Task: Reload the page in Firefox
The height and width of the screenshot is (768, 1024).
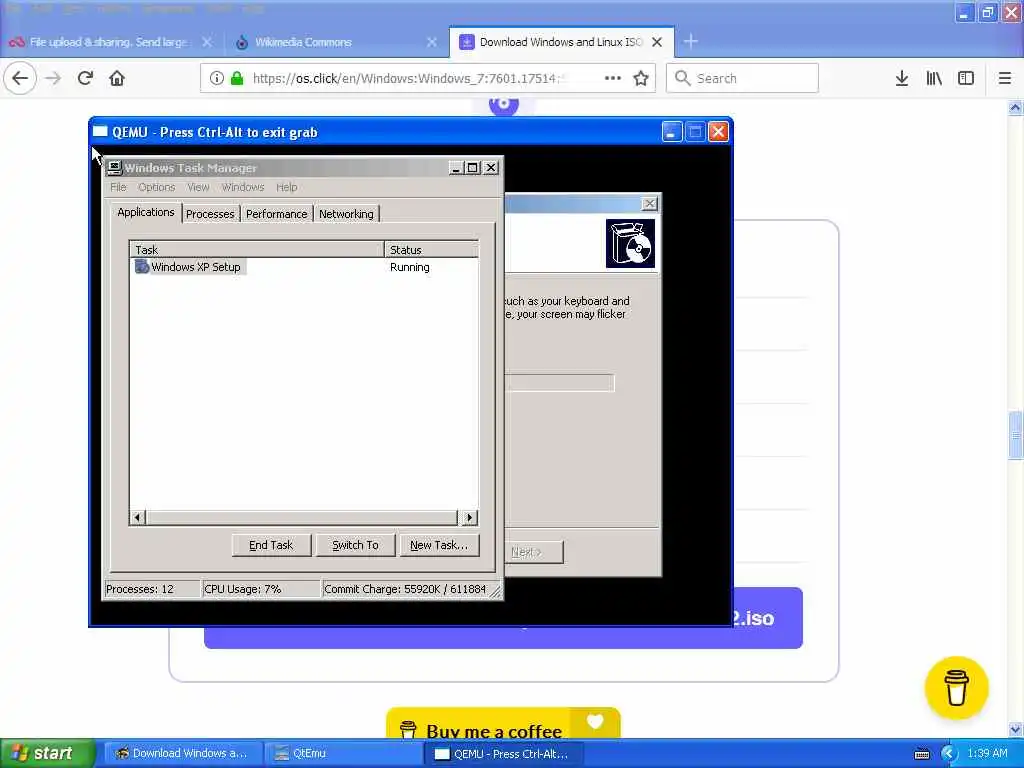Action: 85,78
